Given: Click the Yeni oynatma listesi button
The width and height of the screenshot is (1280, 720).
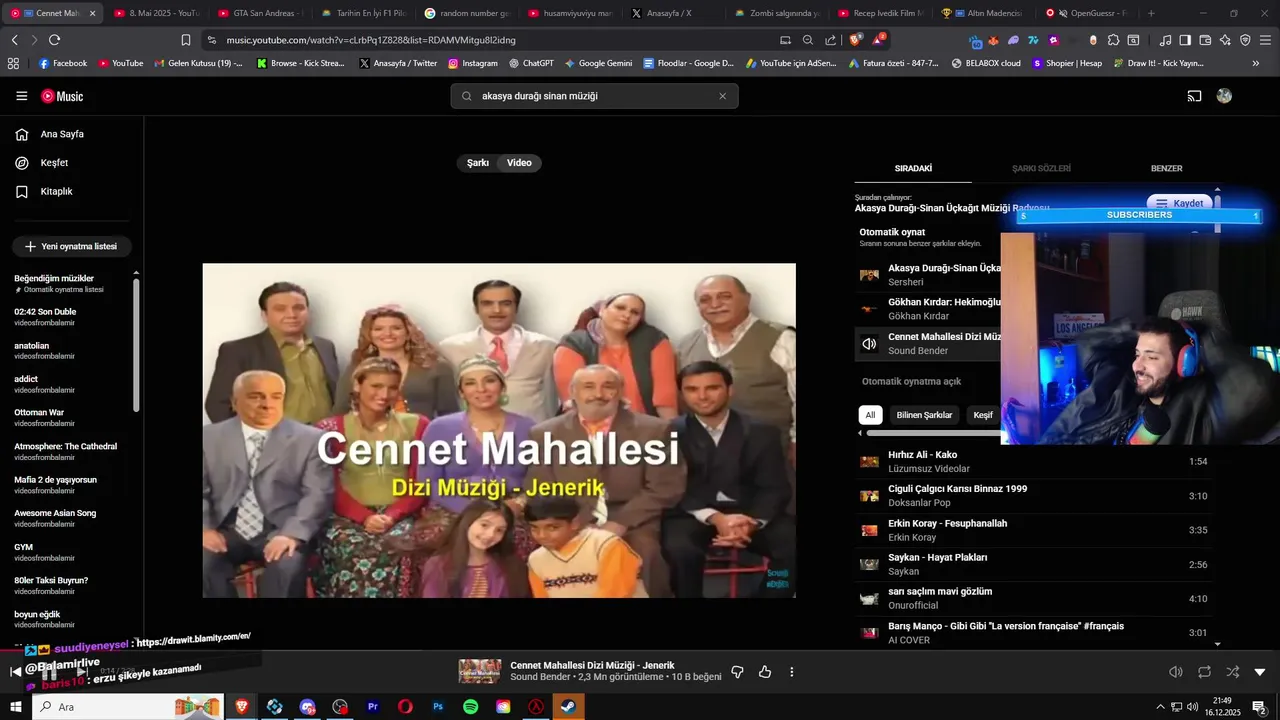Looking at the screenshot, I should (x=71, y=246).
